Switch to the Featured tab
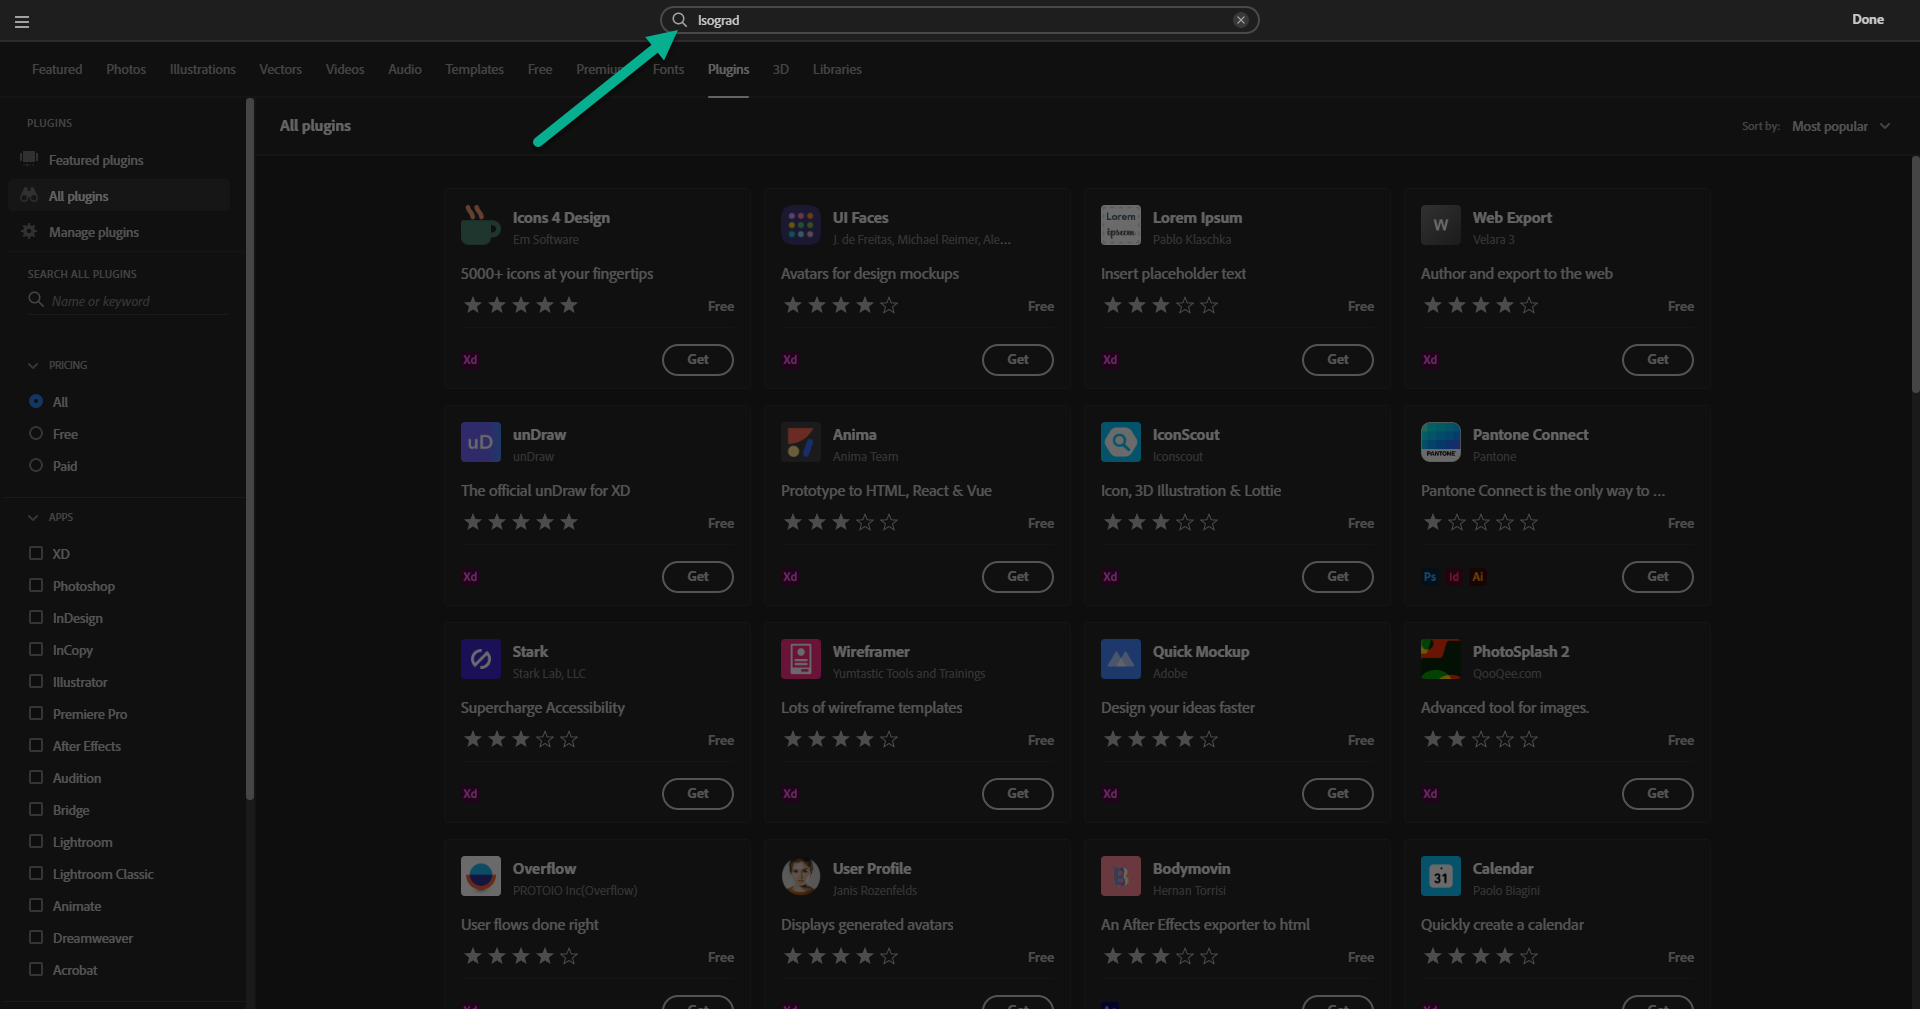Screen dimensions: 1920x1009 (57, 69)
